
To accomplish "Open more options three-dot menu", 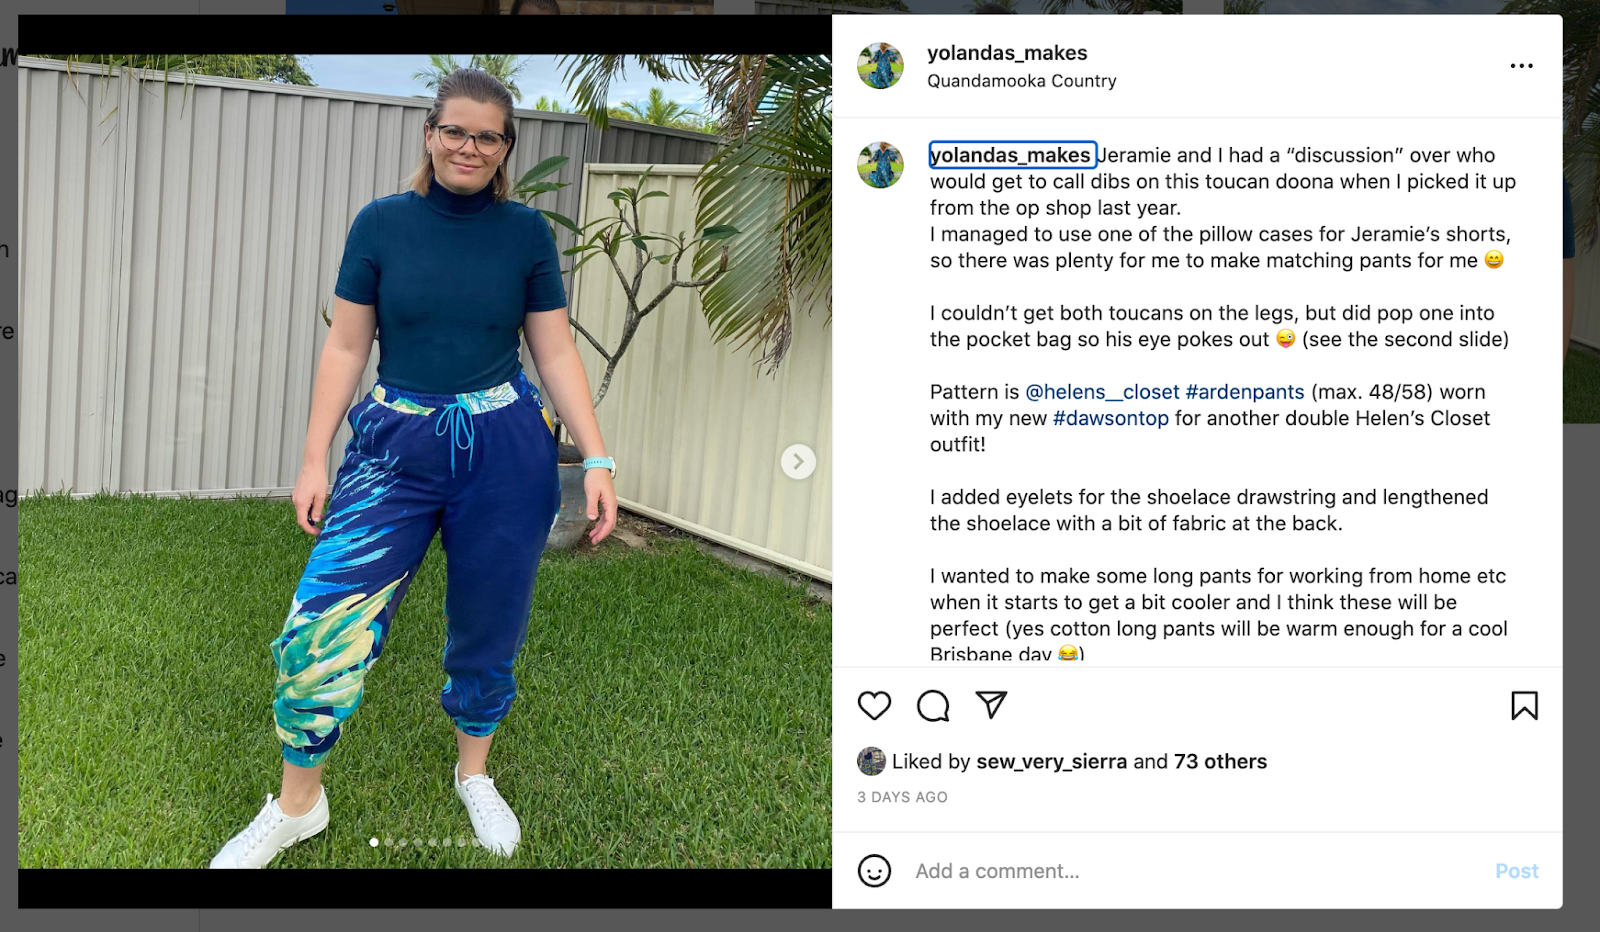I will click(x=1522, y=66).
